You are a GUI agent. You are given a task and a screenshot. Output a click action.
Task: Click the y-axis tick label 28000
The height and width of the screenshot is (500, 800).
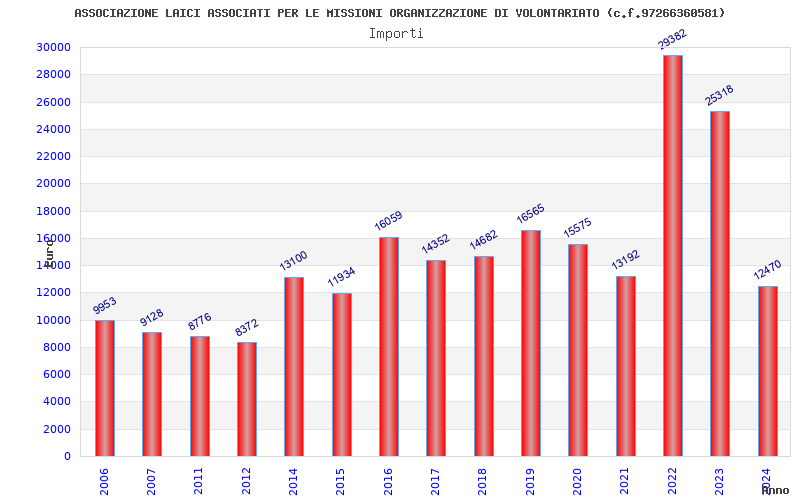click(54, 74)
